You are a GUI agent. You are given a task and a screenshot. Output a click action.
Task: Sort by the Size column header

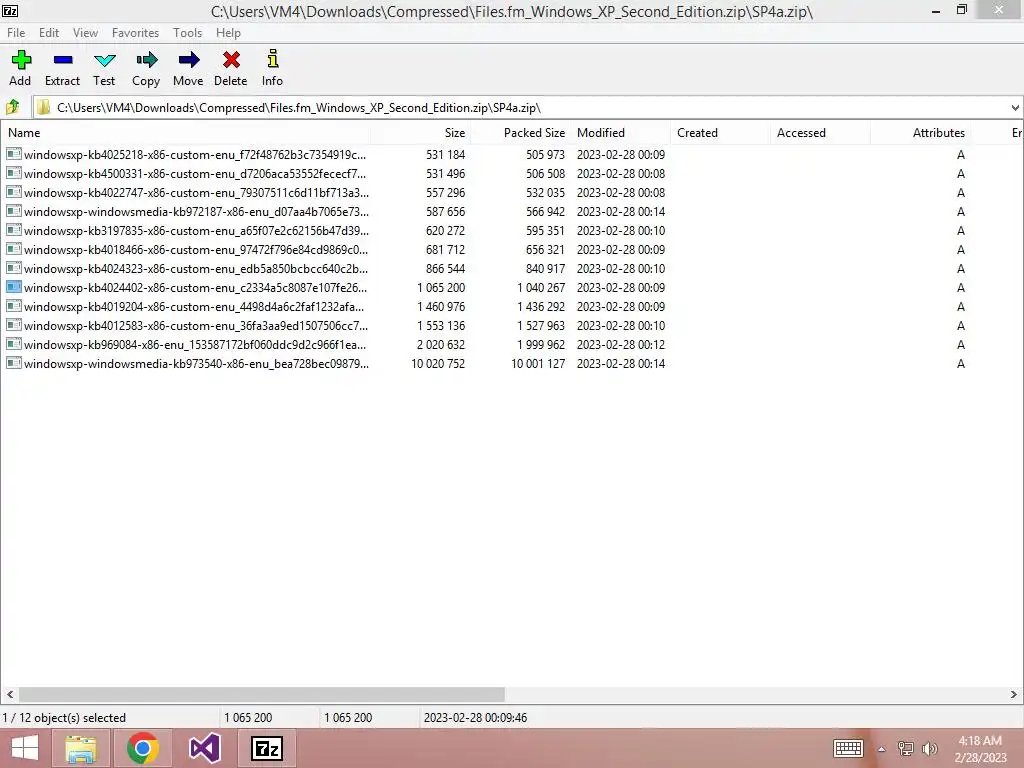tap(421, 133)
